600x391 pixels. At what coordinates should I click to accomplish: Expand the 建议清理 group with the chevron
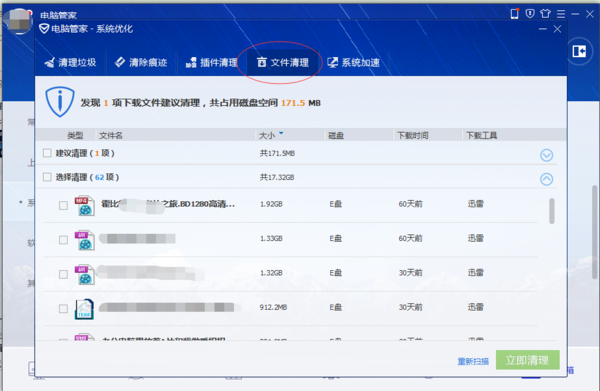(x=546, y=155)
